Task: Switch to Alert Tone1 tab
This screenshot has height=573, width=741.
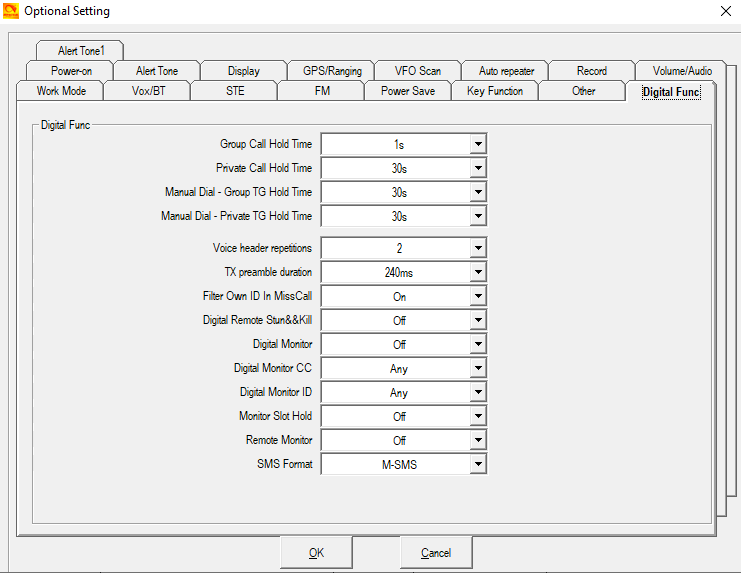Action: point(80,51)
